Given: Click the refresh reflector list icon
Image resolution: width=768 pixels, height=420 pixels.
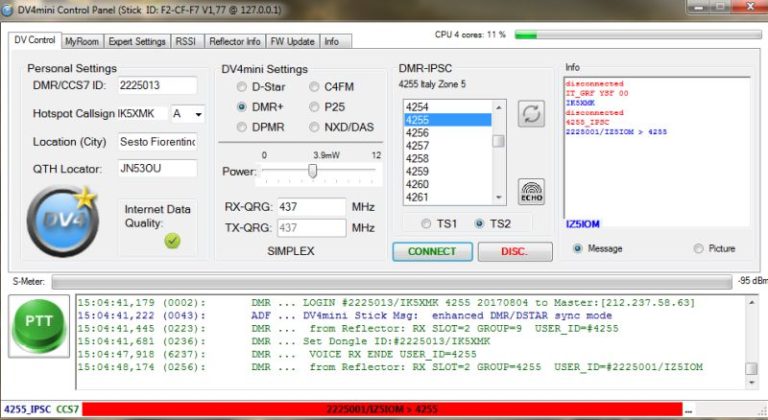Looking at the screenshot, I should 531,113.
